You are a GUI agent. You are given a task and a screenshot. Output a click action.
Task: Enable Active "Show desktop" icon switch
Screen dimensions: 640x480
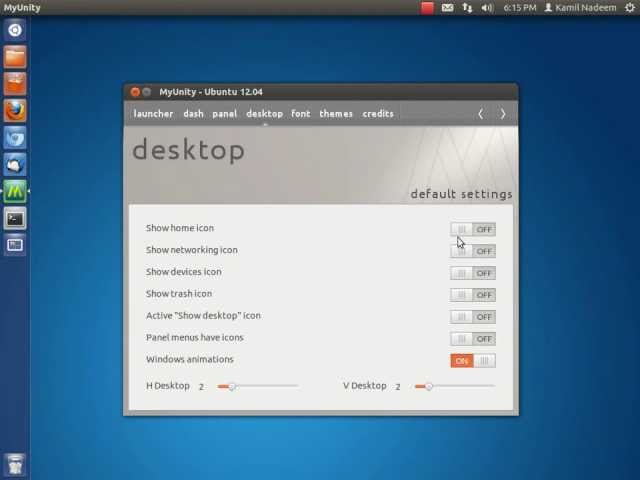coord(473,317)
